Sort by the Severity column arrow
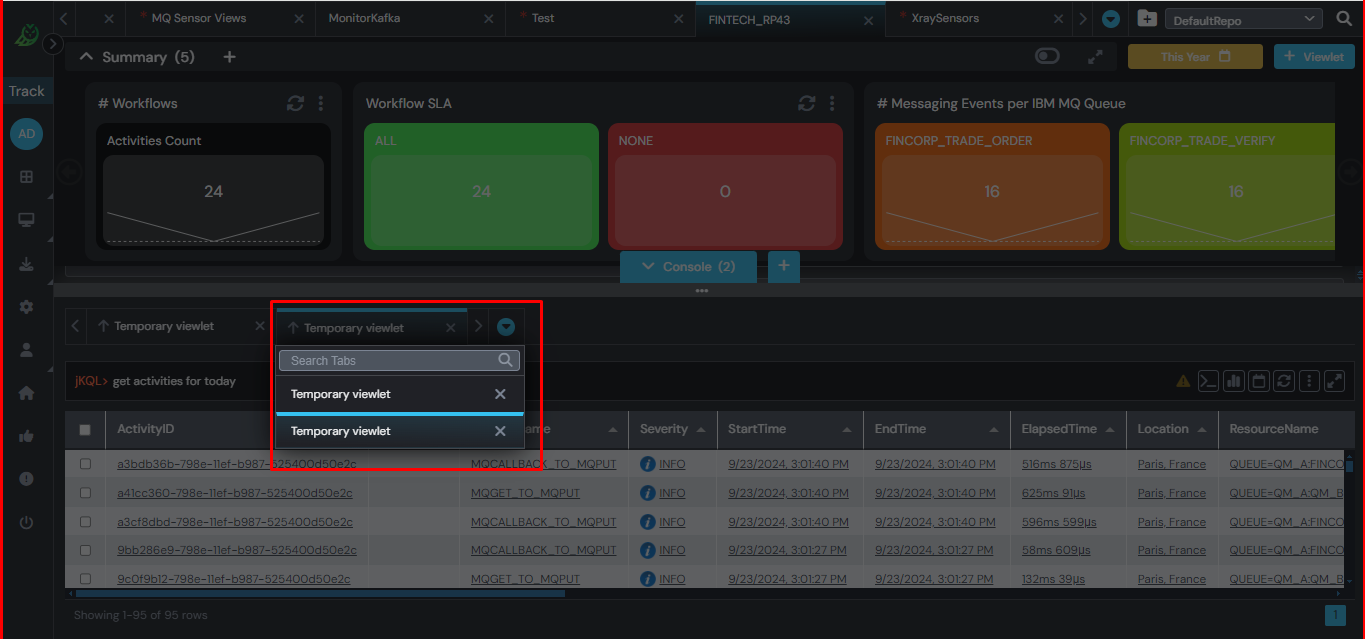This screenshot has width=1365, height=639. point(701,430)
